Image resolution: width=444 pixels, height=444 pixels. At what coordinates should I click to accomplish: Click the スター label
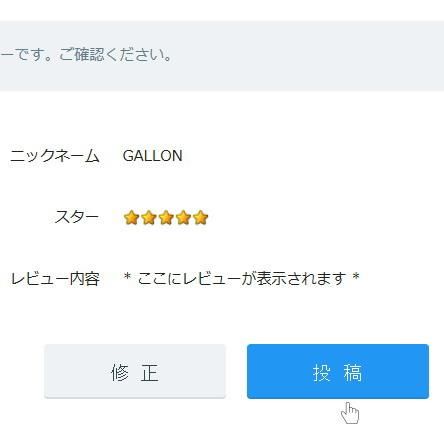pos(77,217)
